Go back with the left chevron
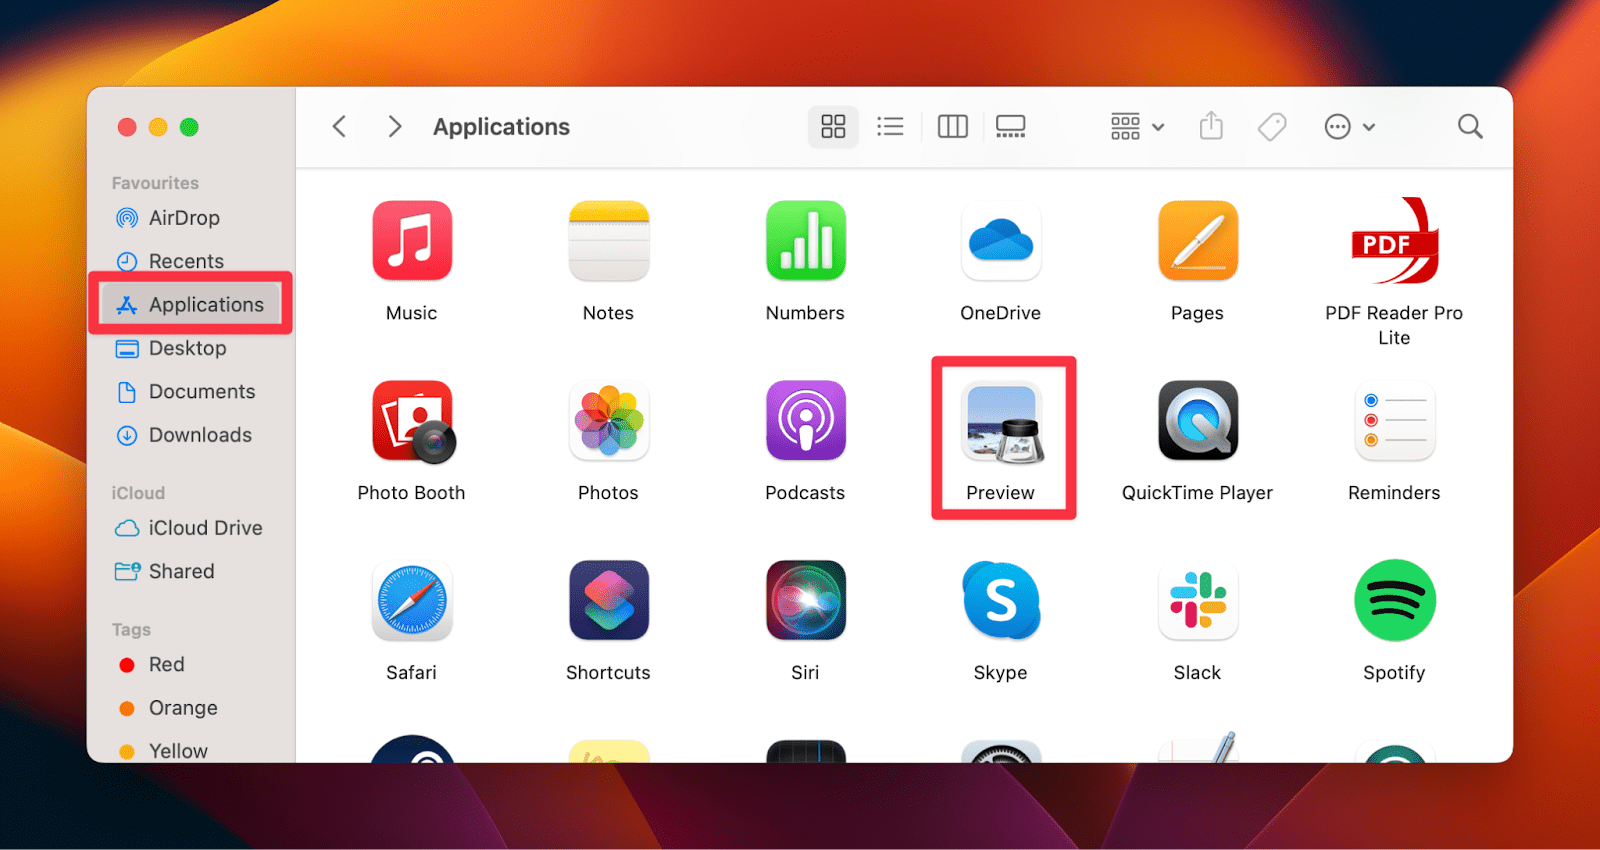The width and height of the screenshot is (1600, 850). (339, 126)
